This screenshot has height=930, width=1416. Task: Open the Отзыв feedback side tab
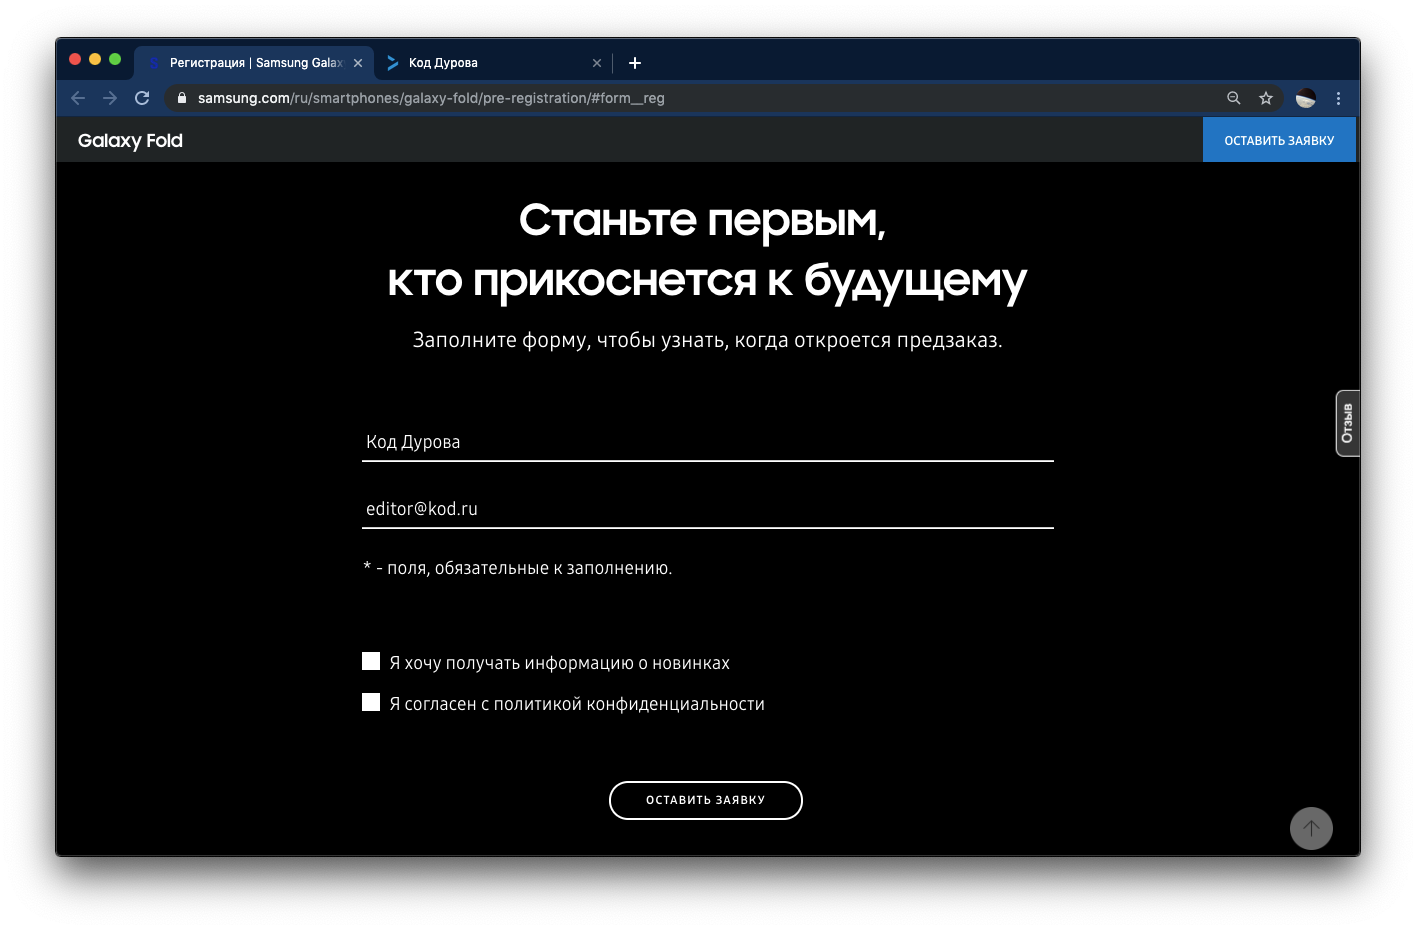(x=1348, y=423)
